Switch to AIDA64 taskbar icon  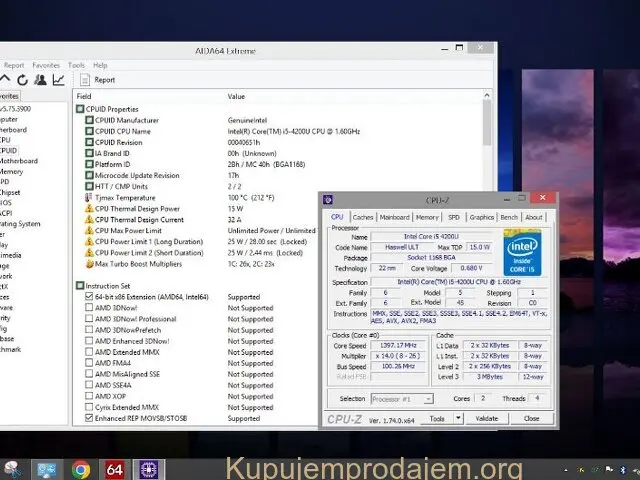(114, 469)
